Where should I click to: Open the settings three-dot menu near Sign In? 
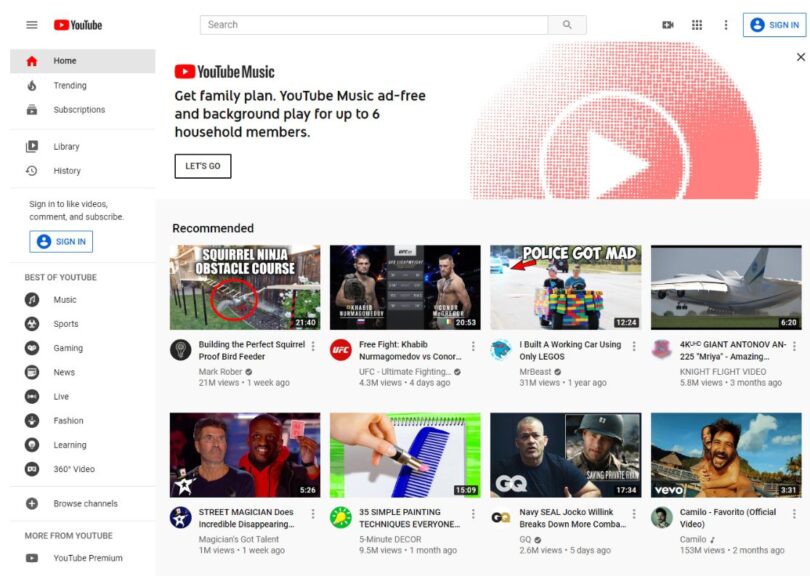726,23
